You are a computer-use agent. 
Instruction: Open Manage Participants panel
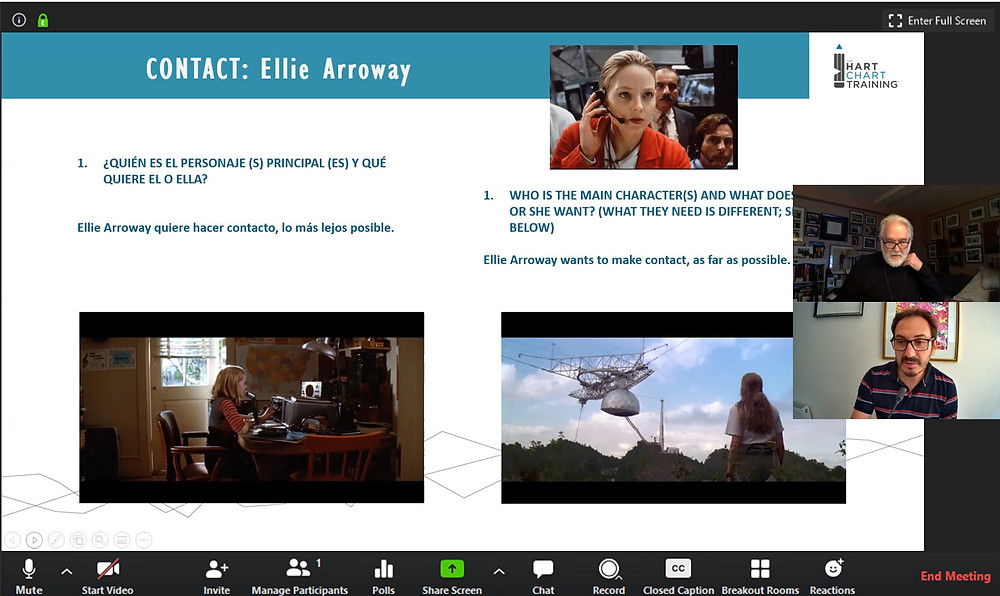pos(300,577)
